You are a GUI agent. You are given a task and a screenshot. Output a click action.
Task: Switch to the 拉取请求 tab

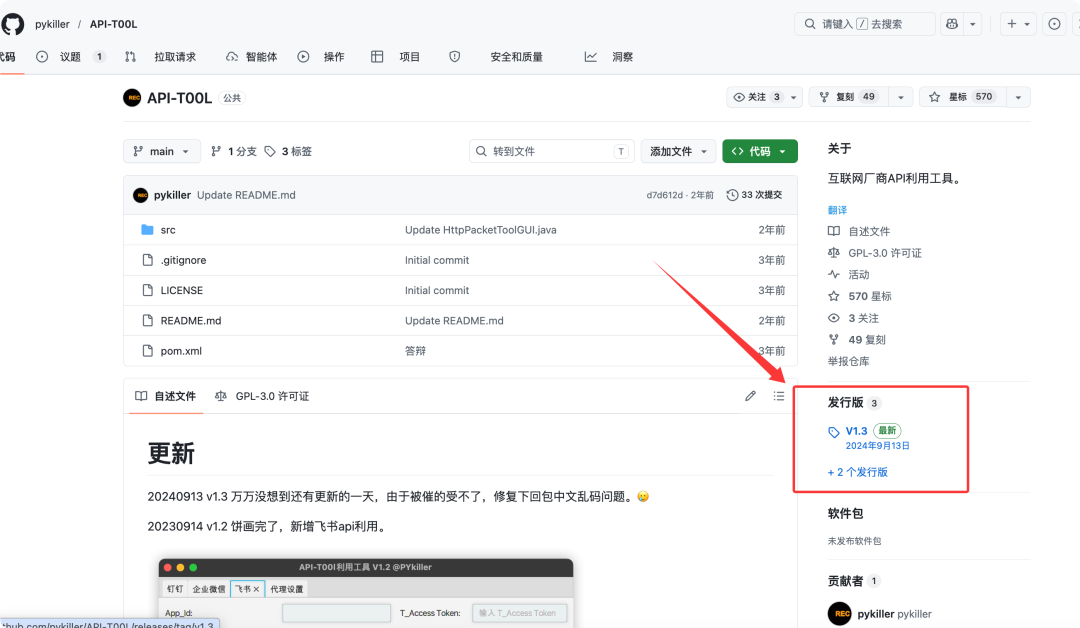tap(160, 57)
